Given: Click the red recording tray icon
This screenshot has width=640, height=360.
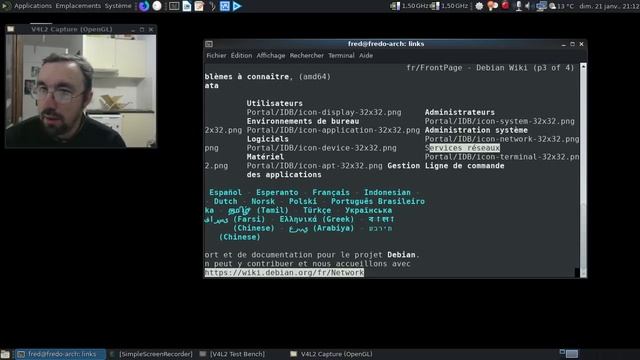Looking at the screenshot, I should [505, 5].
